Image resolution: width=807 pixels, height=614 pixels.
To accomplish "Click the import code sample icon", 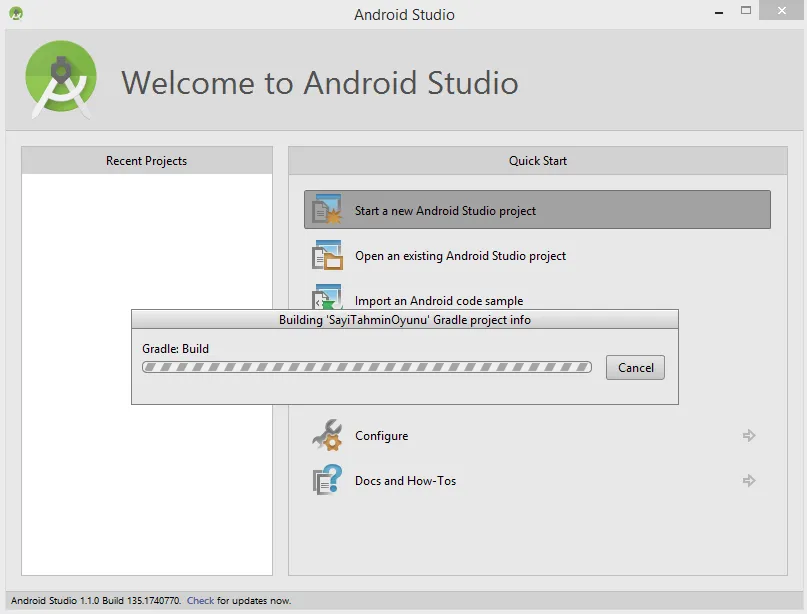I will click(x=327, y=297).
